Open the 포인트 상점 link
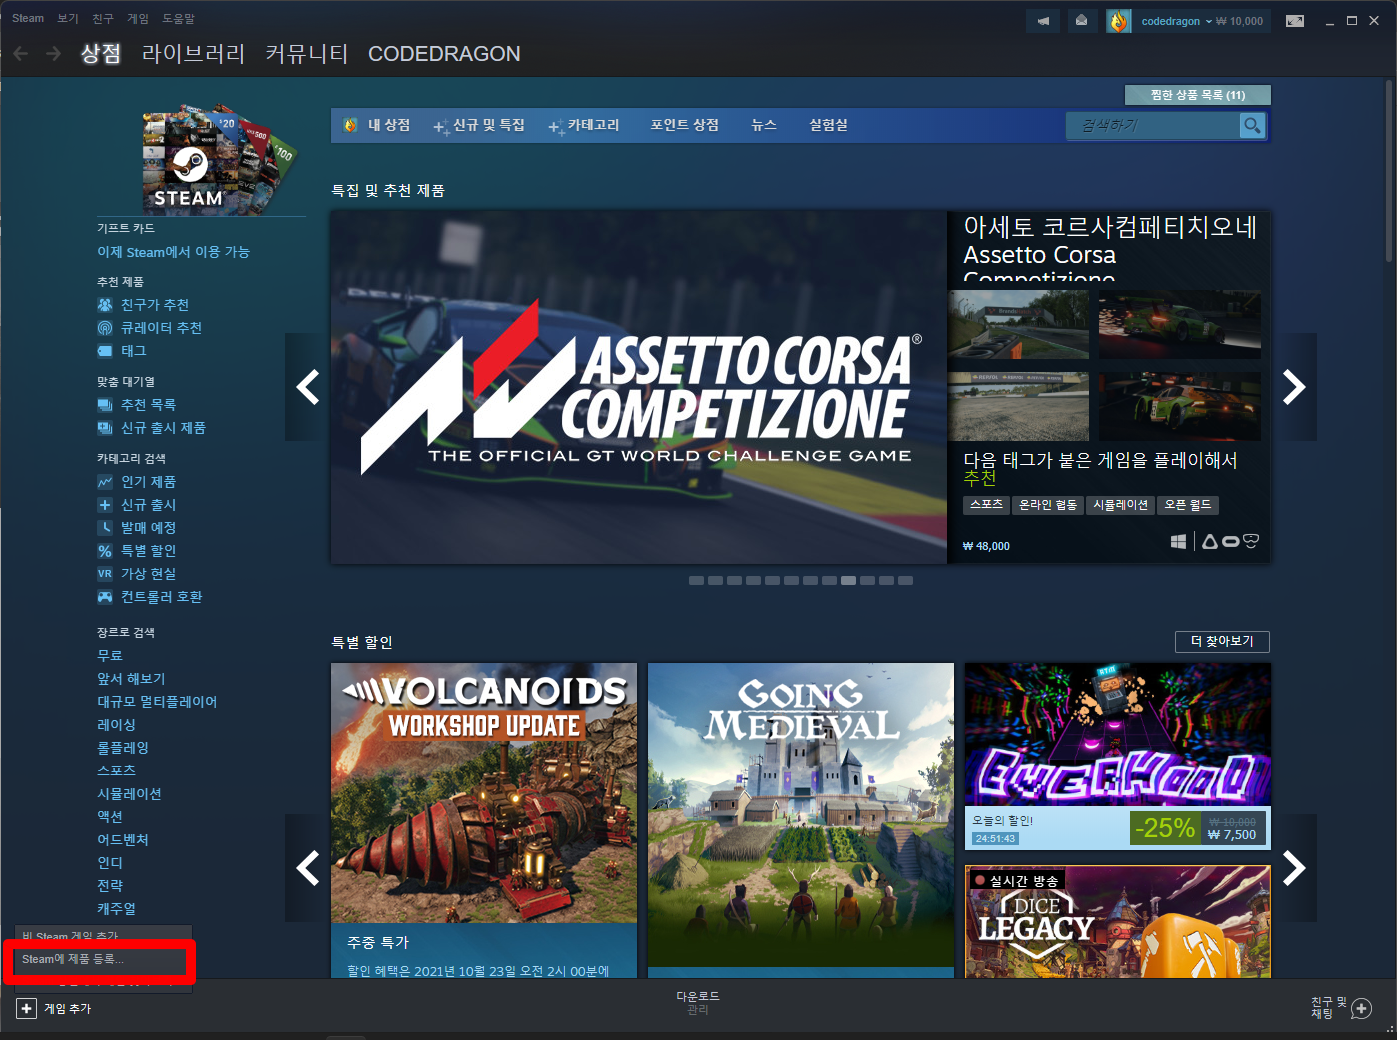The image size is (1397, 1040). click(x=685, y=125)
